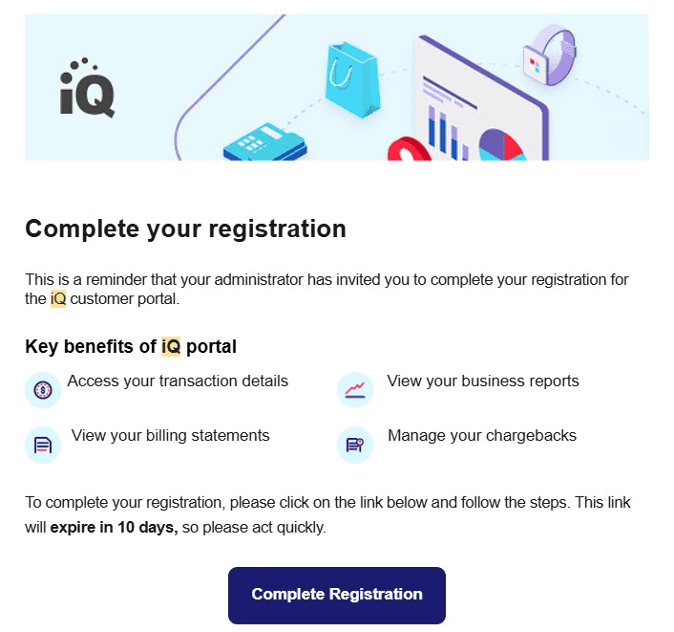
Task: Click the blue card terminal illustration
Action: 264,143
